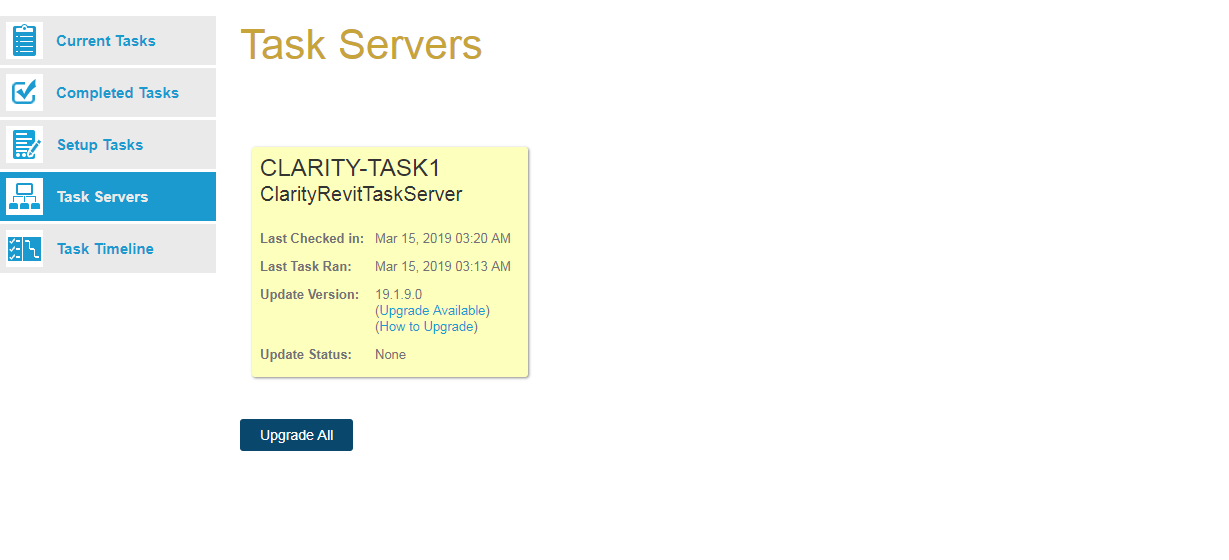Screen dimensions: 1229x560
Task: Follow the How to Upgrade link
Action: click(x=426, y=327)
